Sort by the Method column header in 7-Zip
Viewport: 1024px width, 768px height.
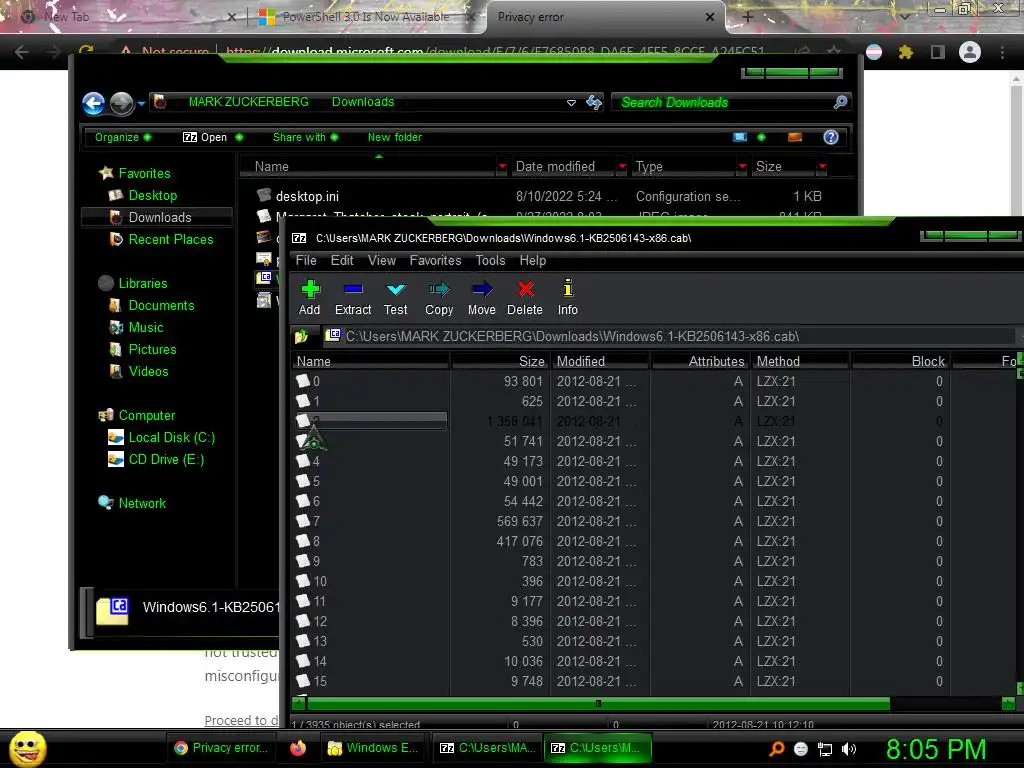801,361
